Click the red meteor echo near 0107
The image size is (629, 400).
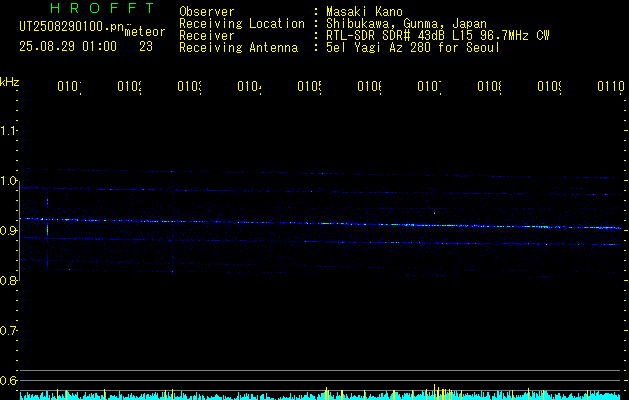(434, 213)
